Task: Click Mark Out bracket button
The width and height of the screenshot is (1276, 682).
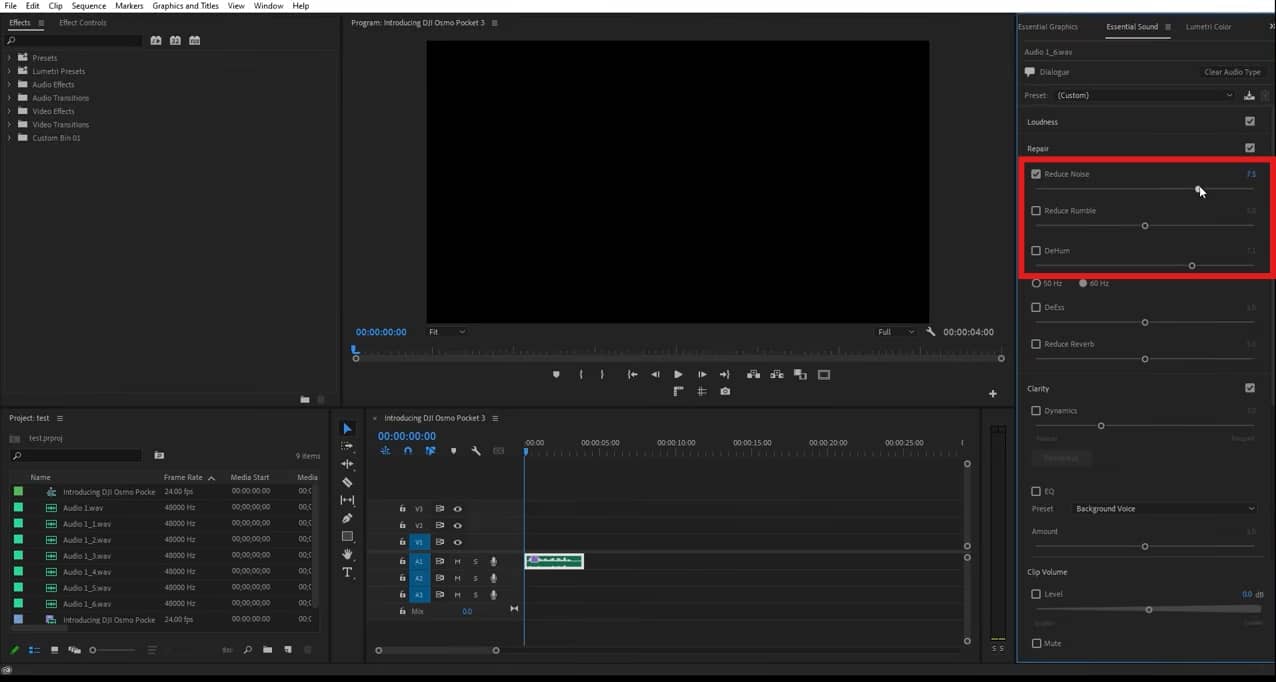Action: click(x=602, y=375)
